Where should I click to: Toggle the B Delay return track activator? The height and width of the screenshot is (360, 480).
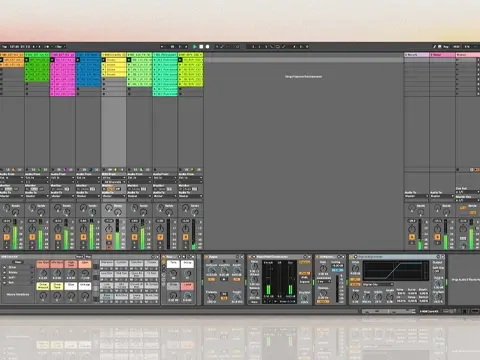point(437,237)
